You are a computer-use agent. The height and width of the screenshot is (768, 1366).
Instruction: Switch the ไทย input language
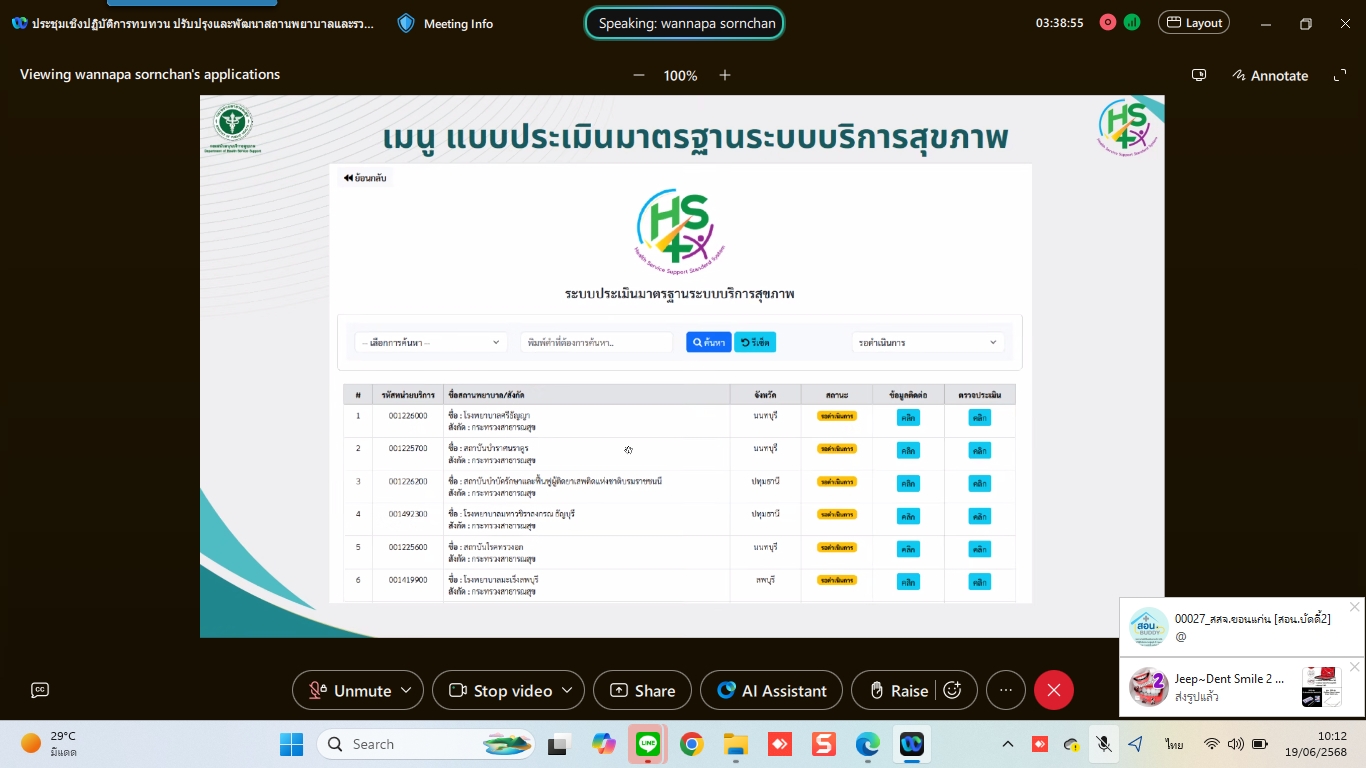click(1175, 744)
